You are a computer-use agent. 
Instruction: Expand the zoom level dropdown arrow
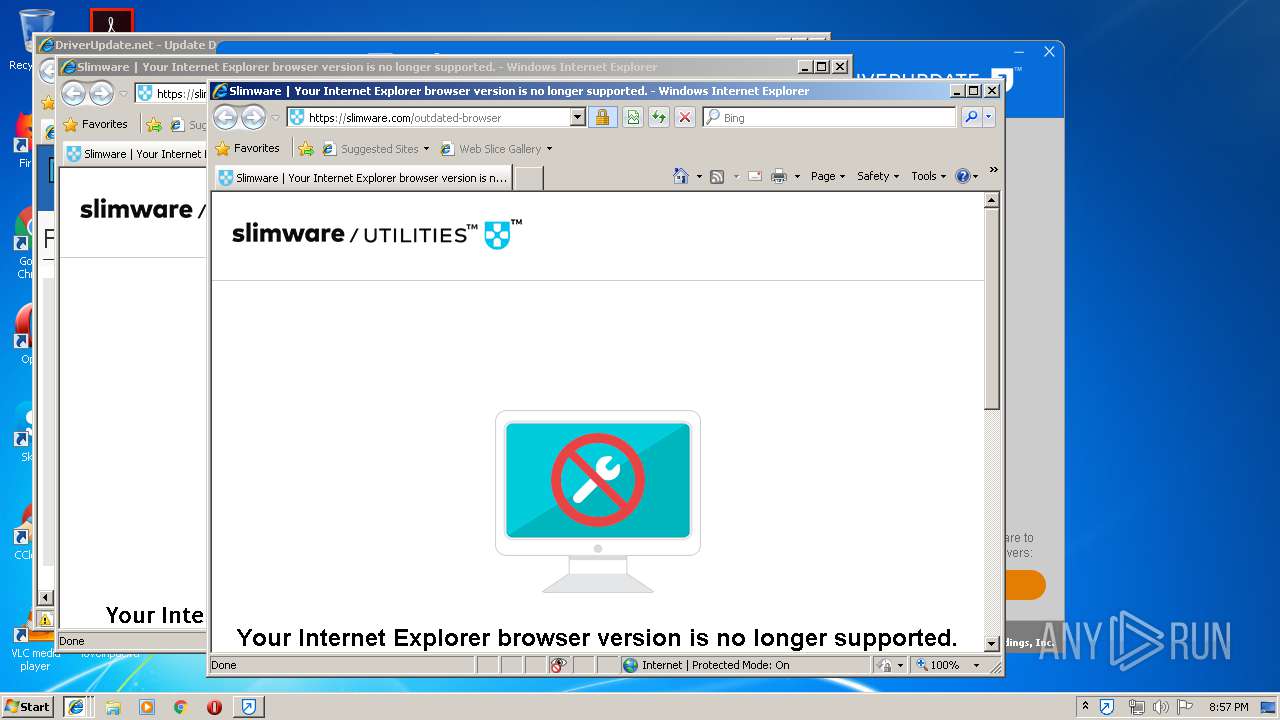[976, 665]
